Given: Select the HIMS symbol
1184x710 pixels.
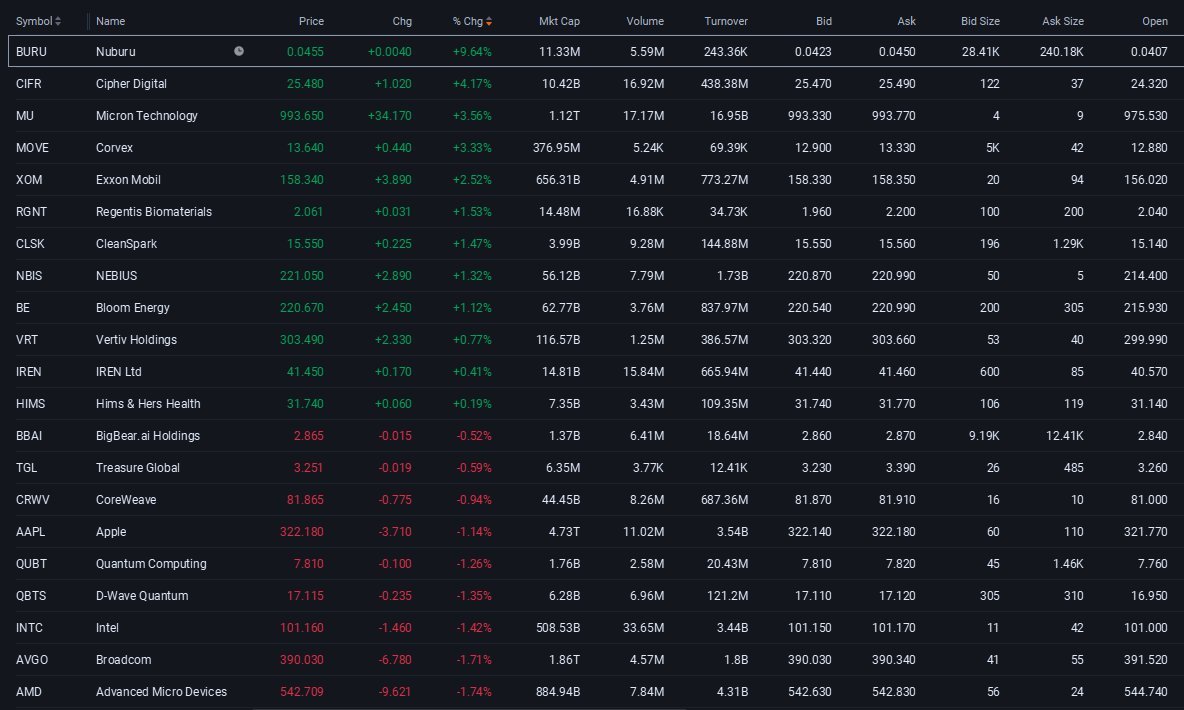Looking at the screenshot, I should pos(30,403).
